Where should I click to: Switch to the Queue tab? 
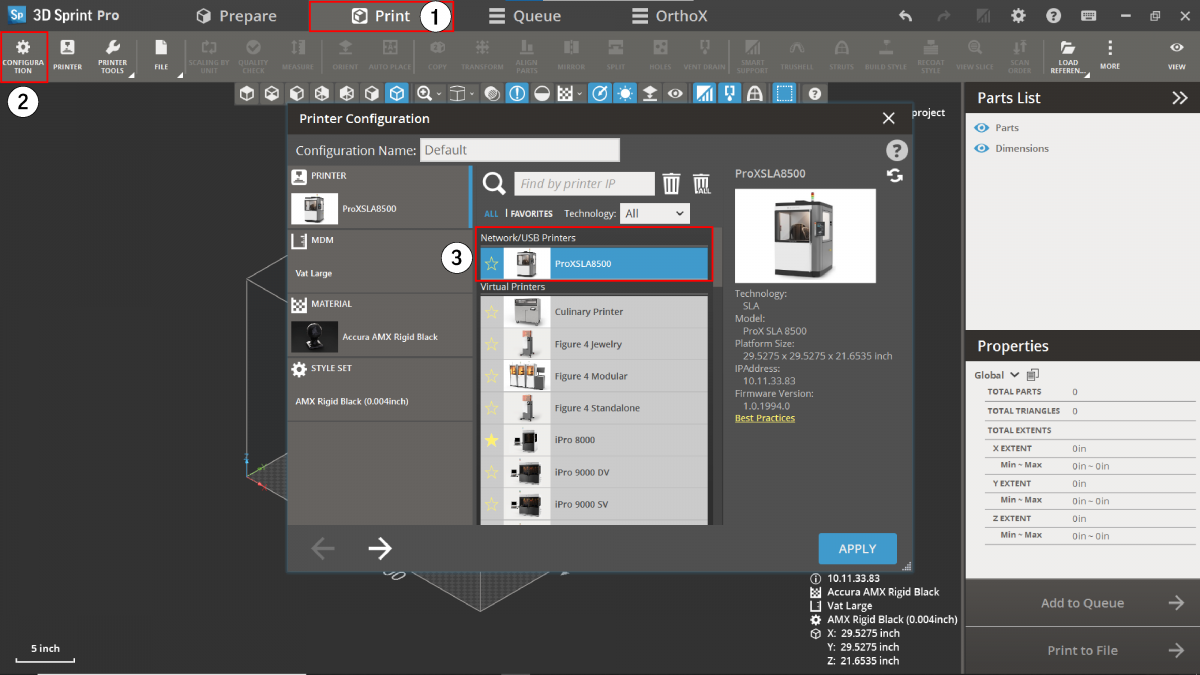[x=525, y=16]
